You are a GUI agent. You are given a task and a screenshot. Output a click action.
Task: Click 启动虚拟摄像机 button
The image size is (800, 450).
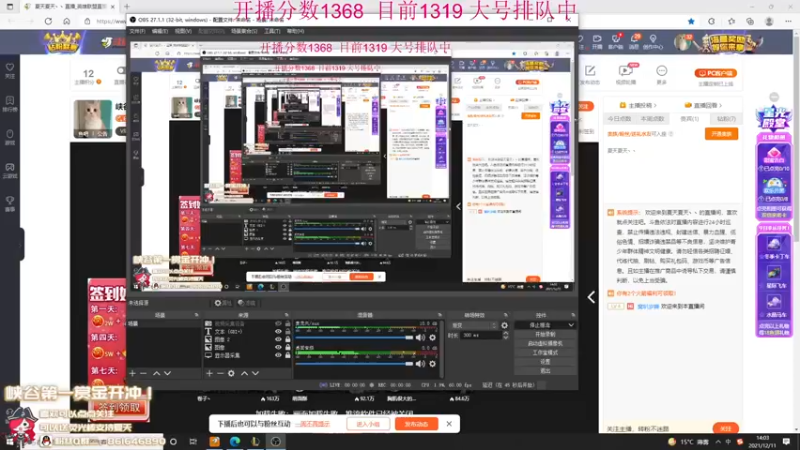[545, 343]
